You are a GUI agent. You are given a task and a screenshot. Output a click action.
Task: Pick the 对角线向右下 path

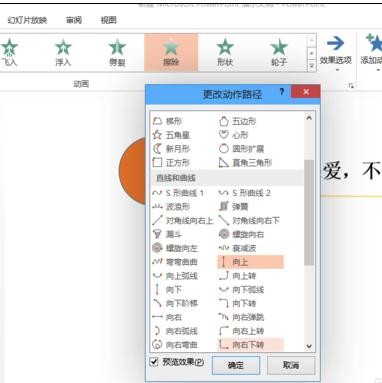(249, 220)
